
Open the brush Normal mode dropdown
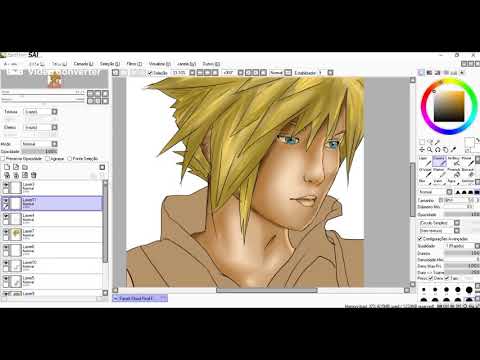[x=435, y=192]
